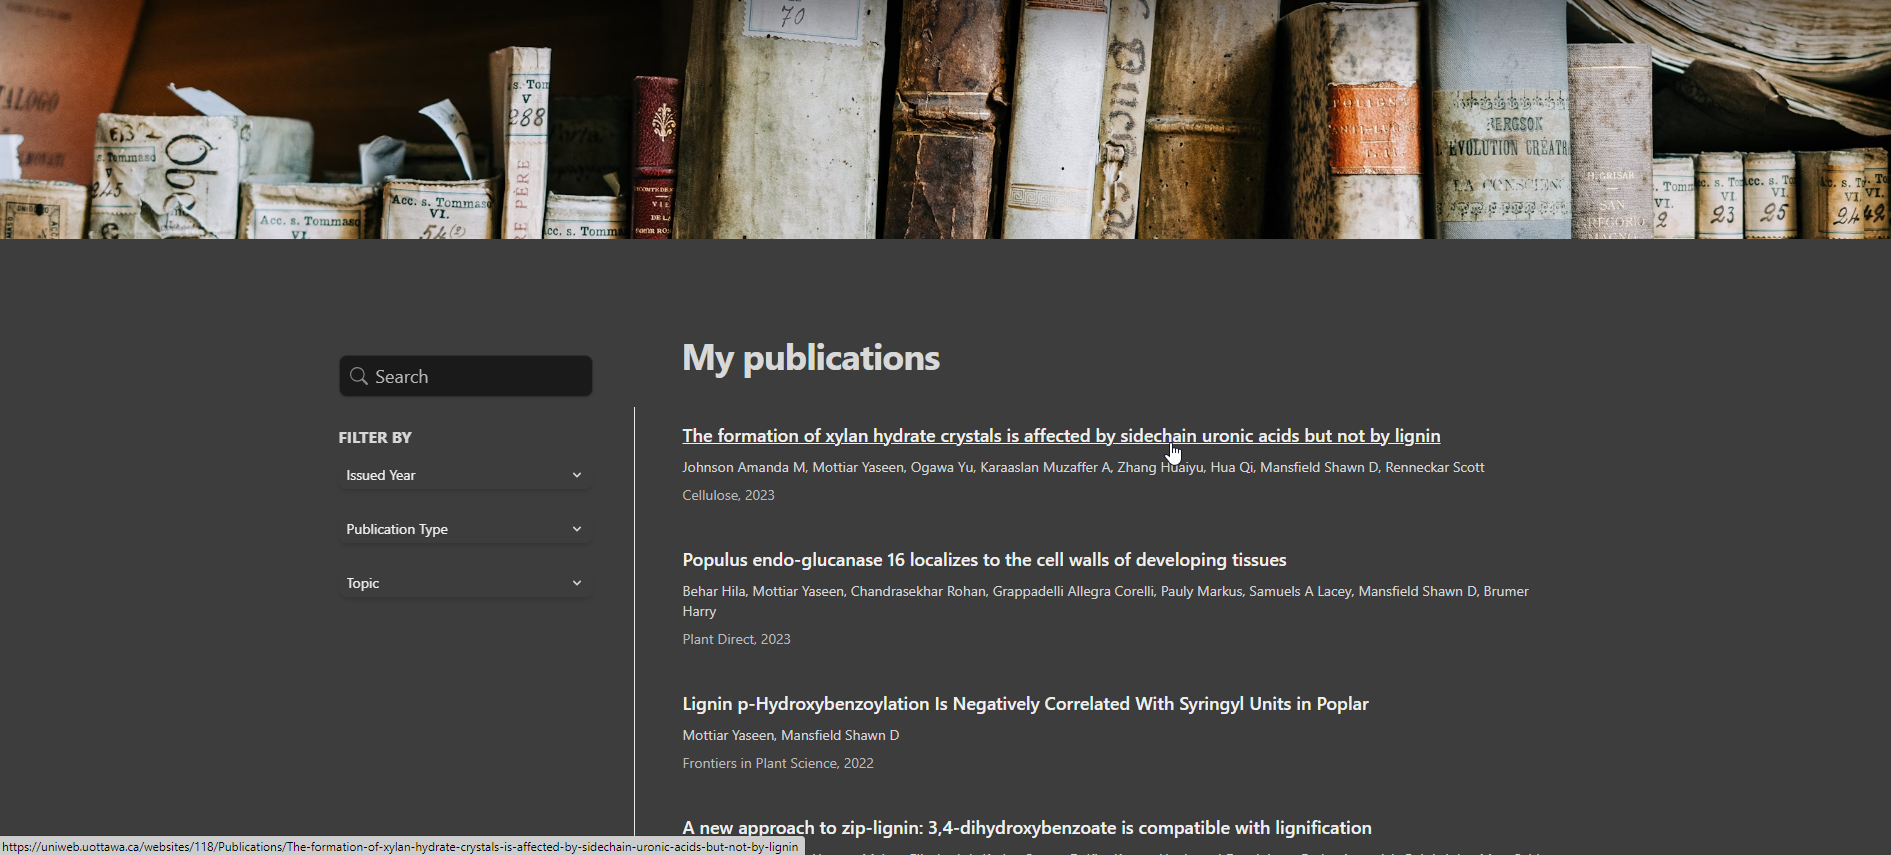Click the chevron arrow beside Publication Type
This screenshot has height=855, width=1891.
(577, 530)
